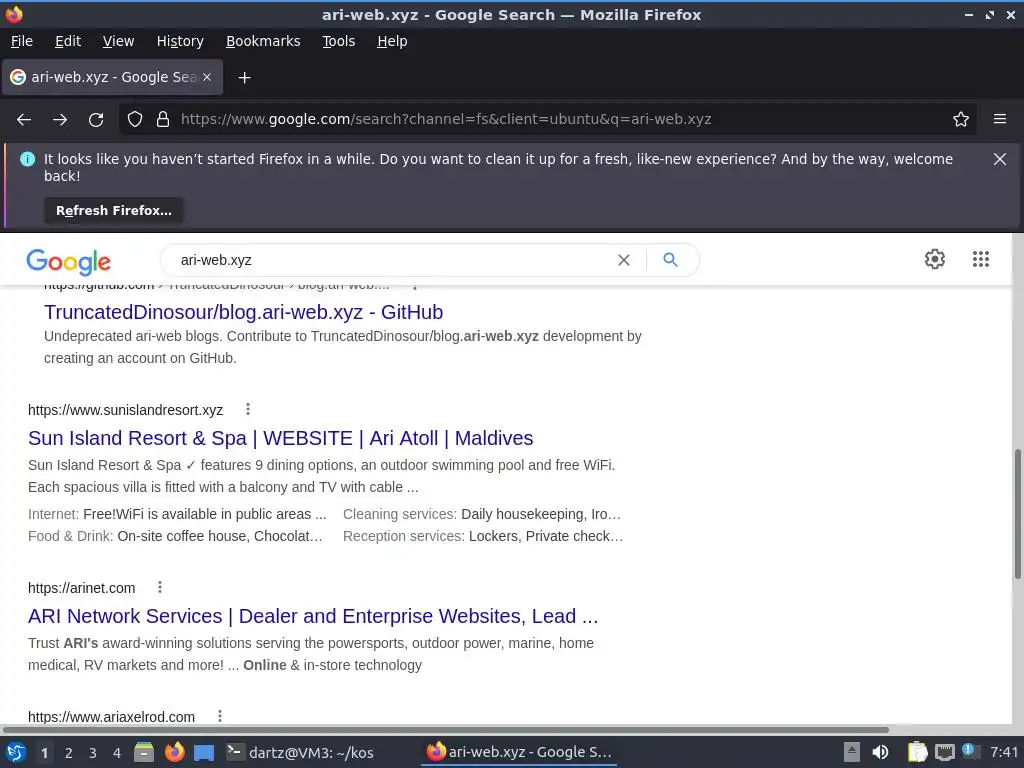
Task: Launch Firefox from taskbar quick launcher
Action: (174, 752)
